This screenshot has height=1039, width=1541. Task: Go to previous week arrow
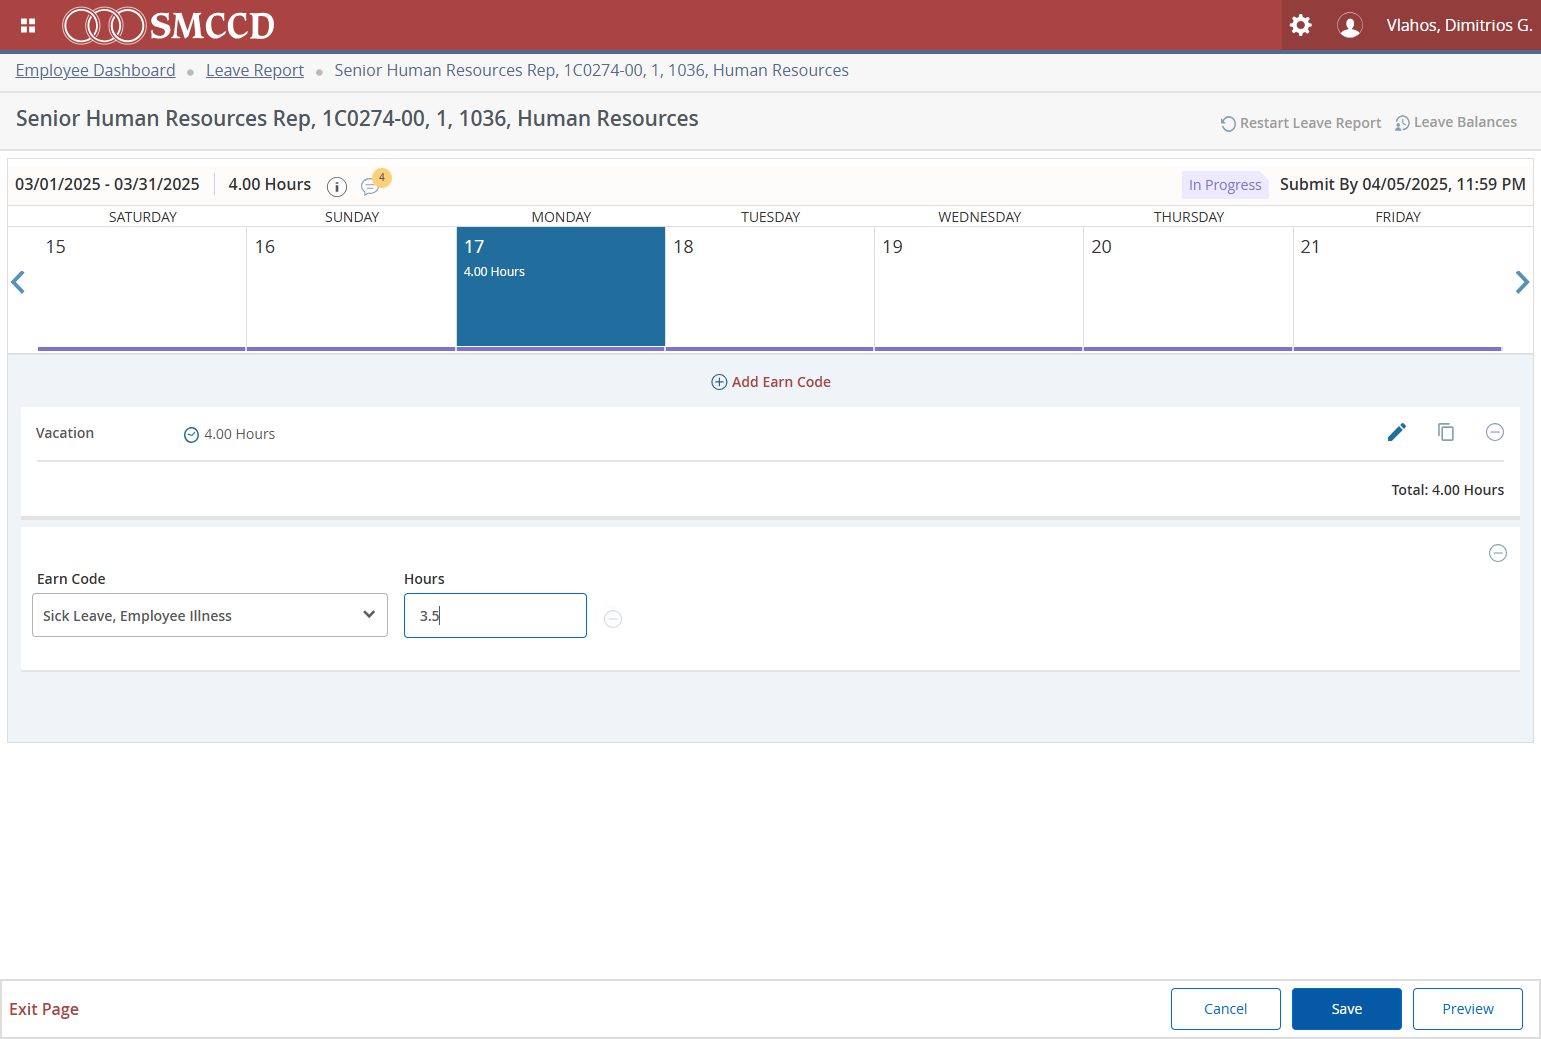click(x=18, y=283)
